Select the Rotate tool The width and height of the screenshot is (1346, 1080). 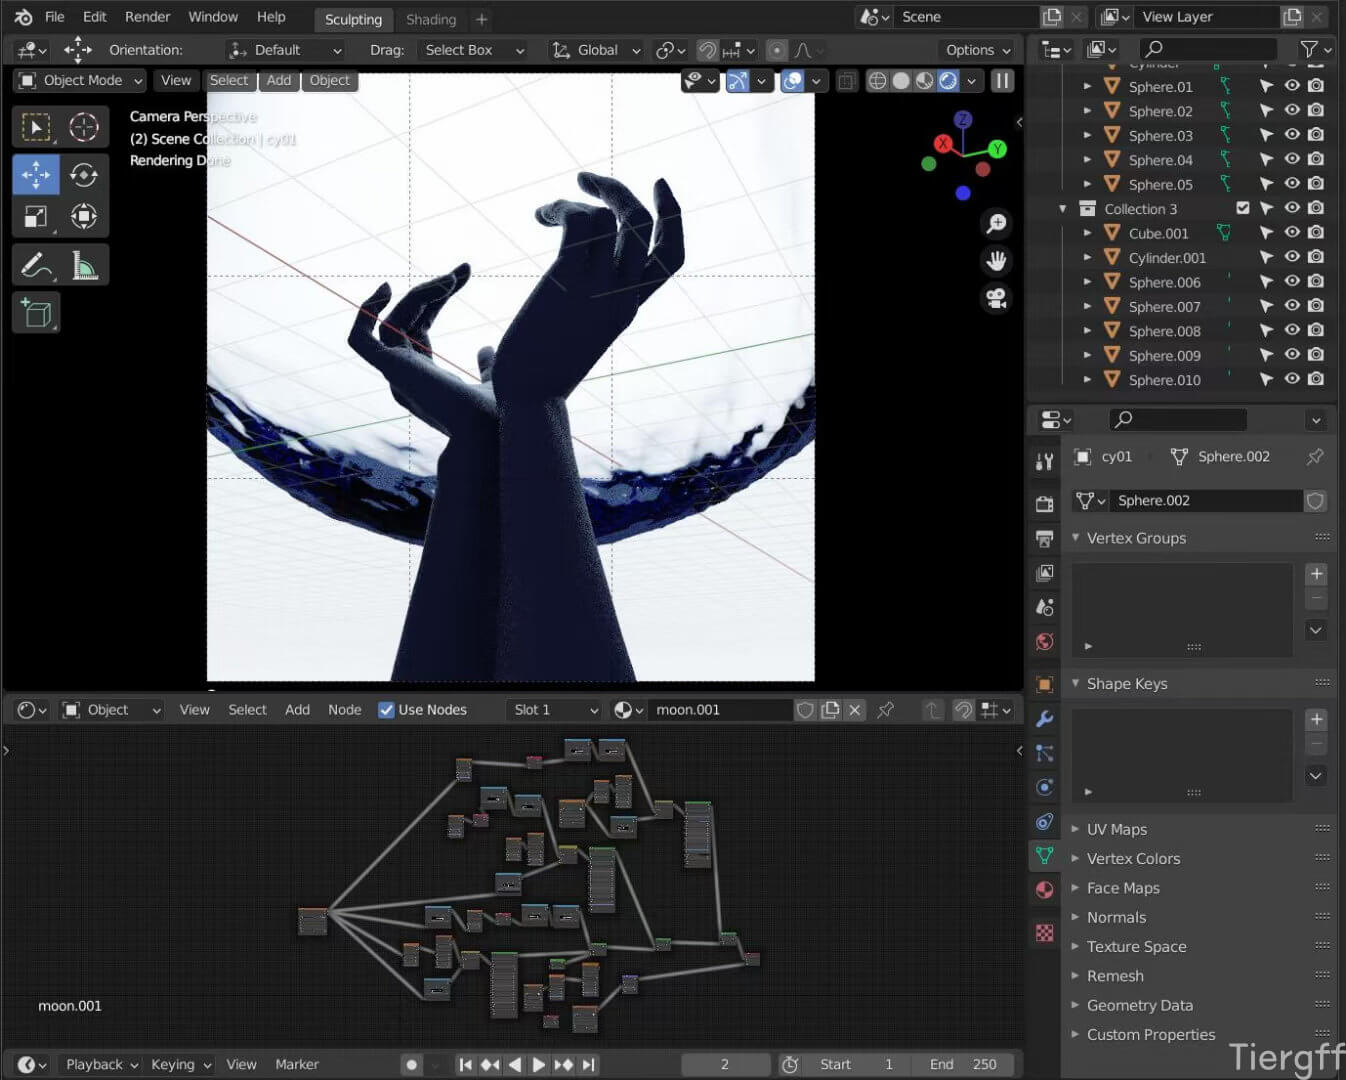pos(84,174)
